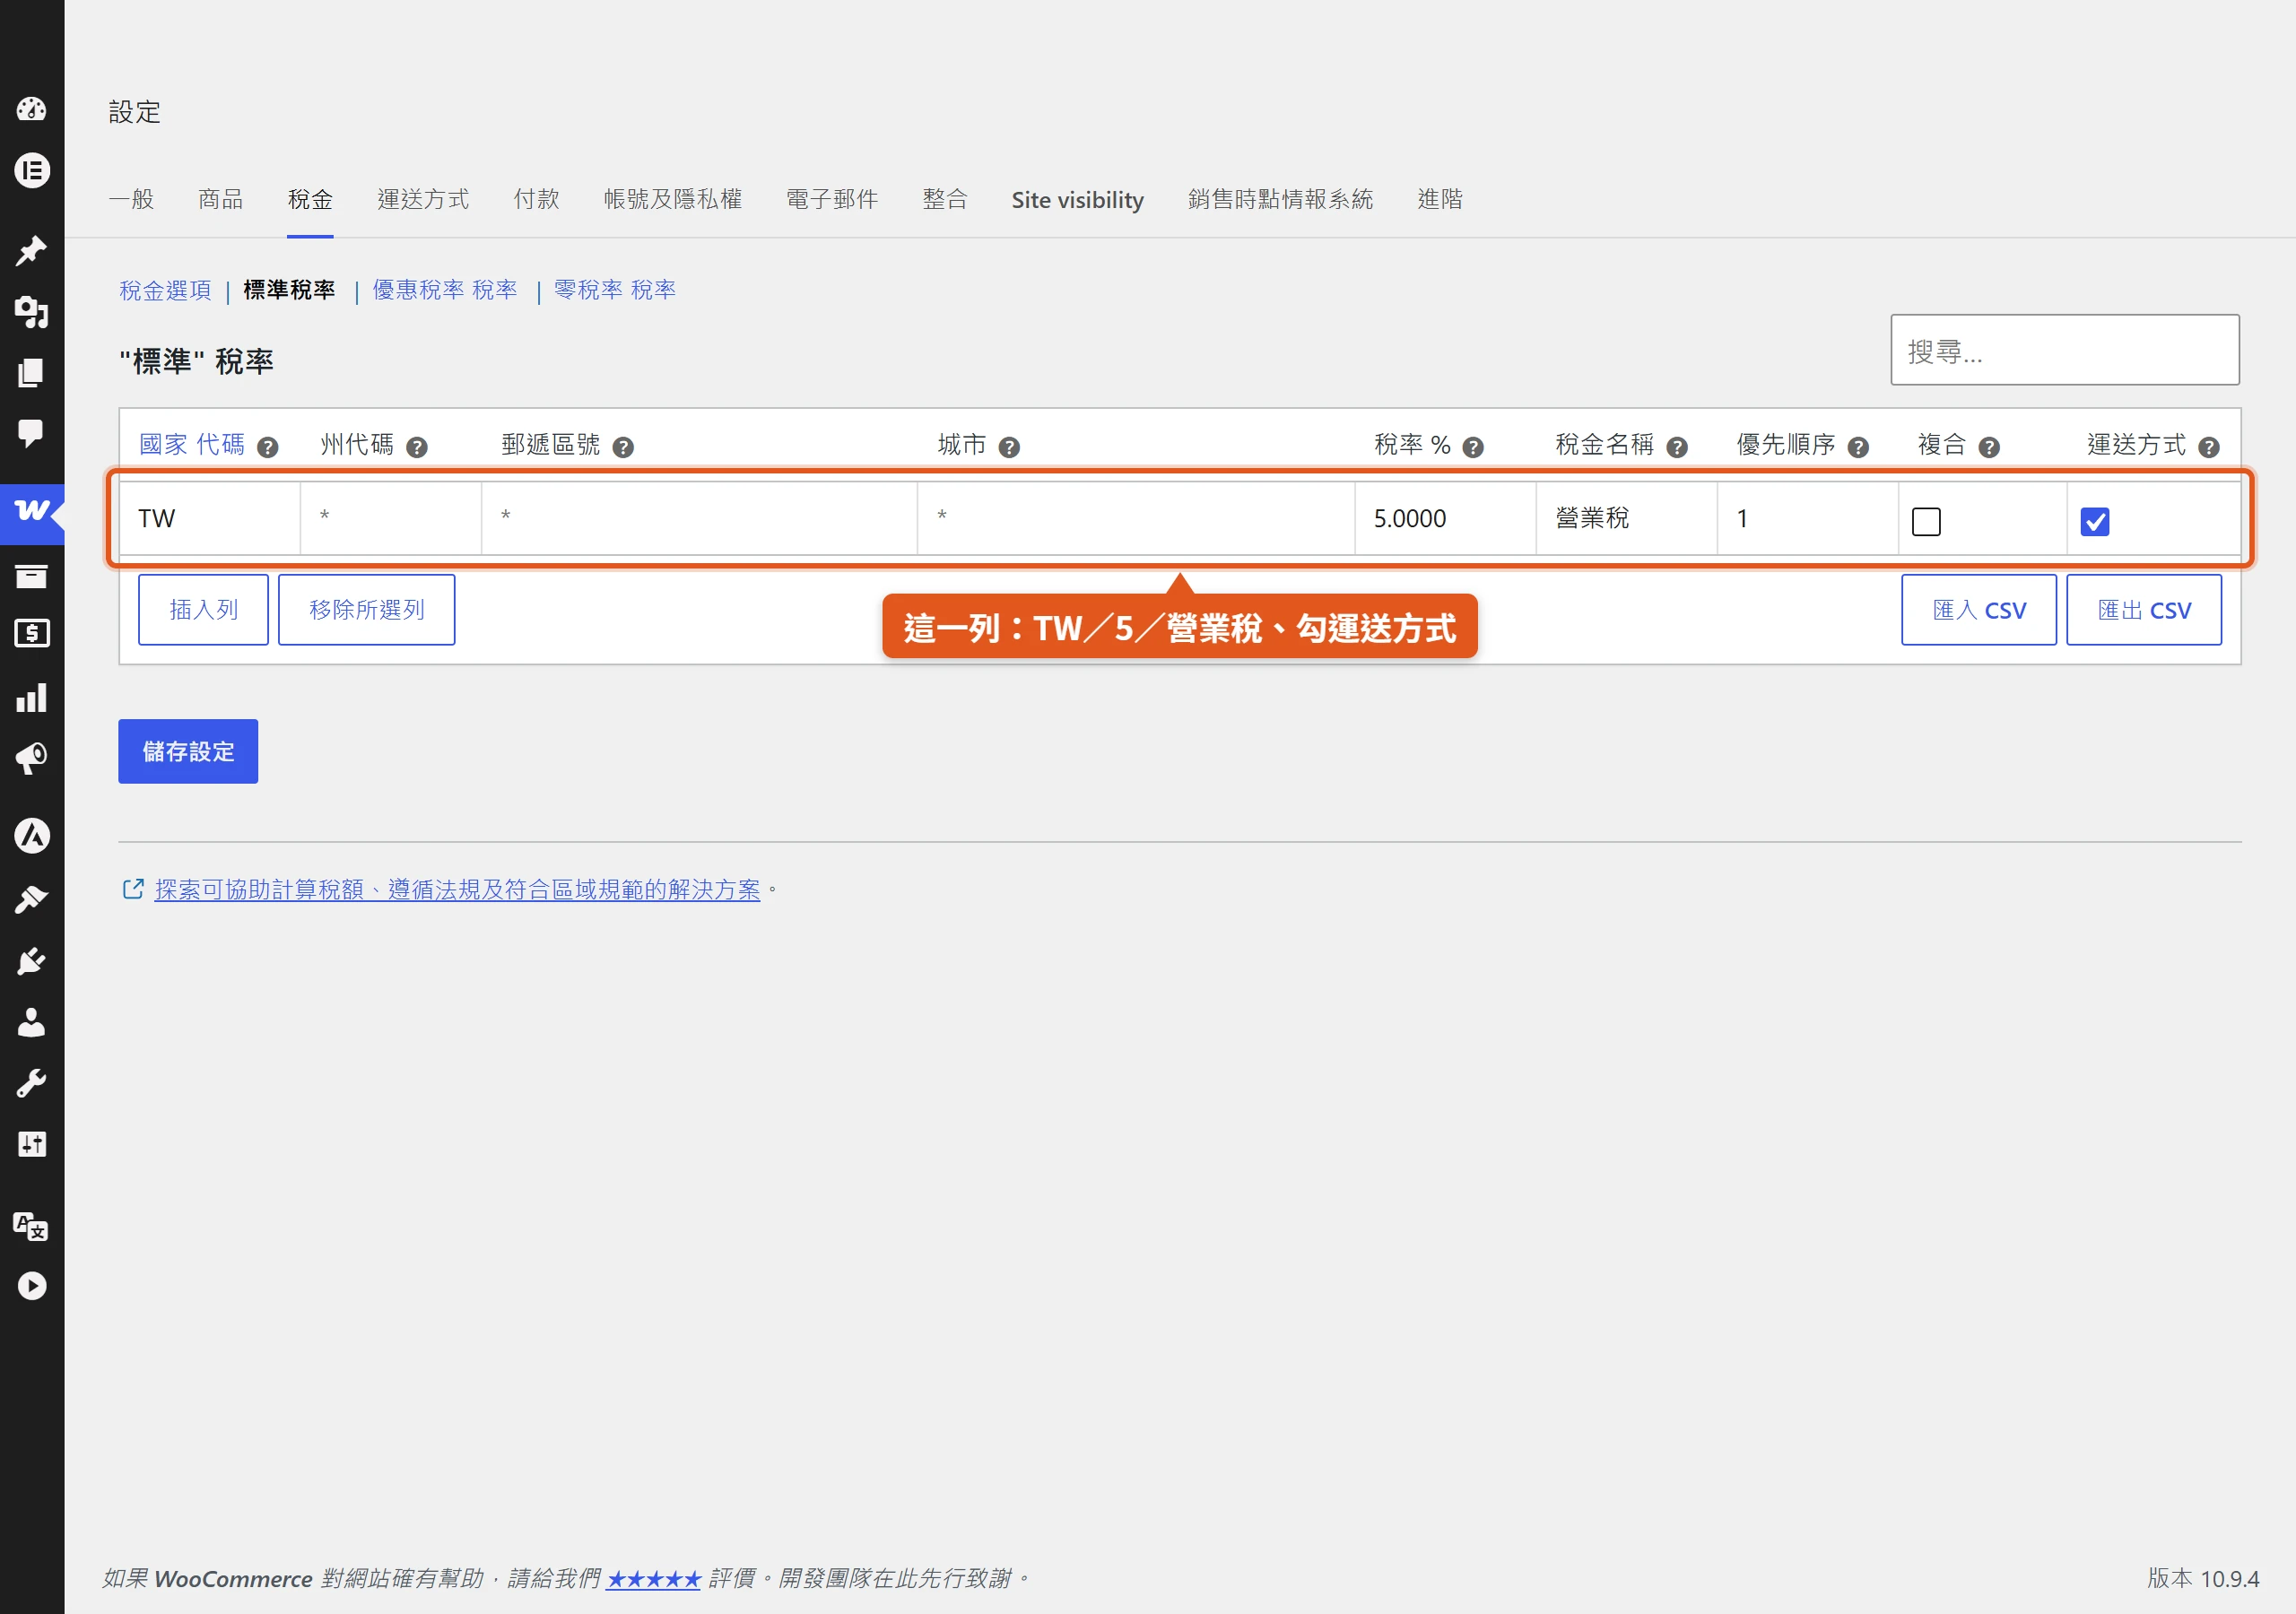This screenshot has height=1614, width=2296.
Task: Open the 進階 settings tab
Action: pos(1439,199)
